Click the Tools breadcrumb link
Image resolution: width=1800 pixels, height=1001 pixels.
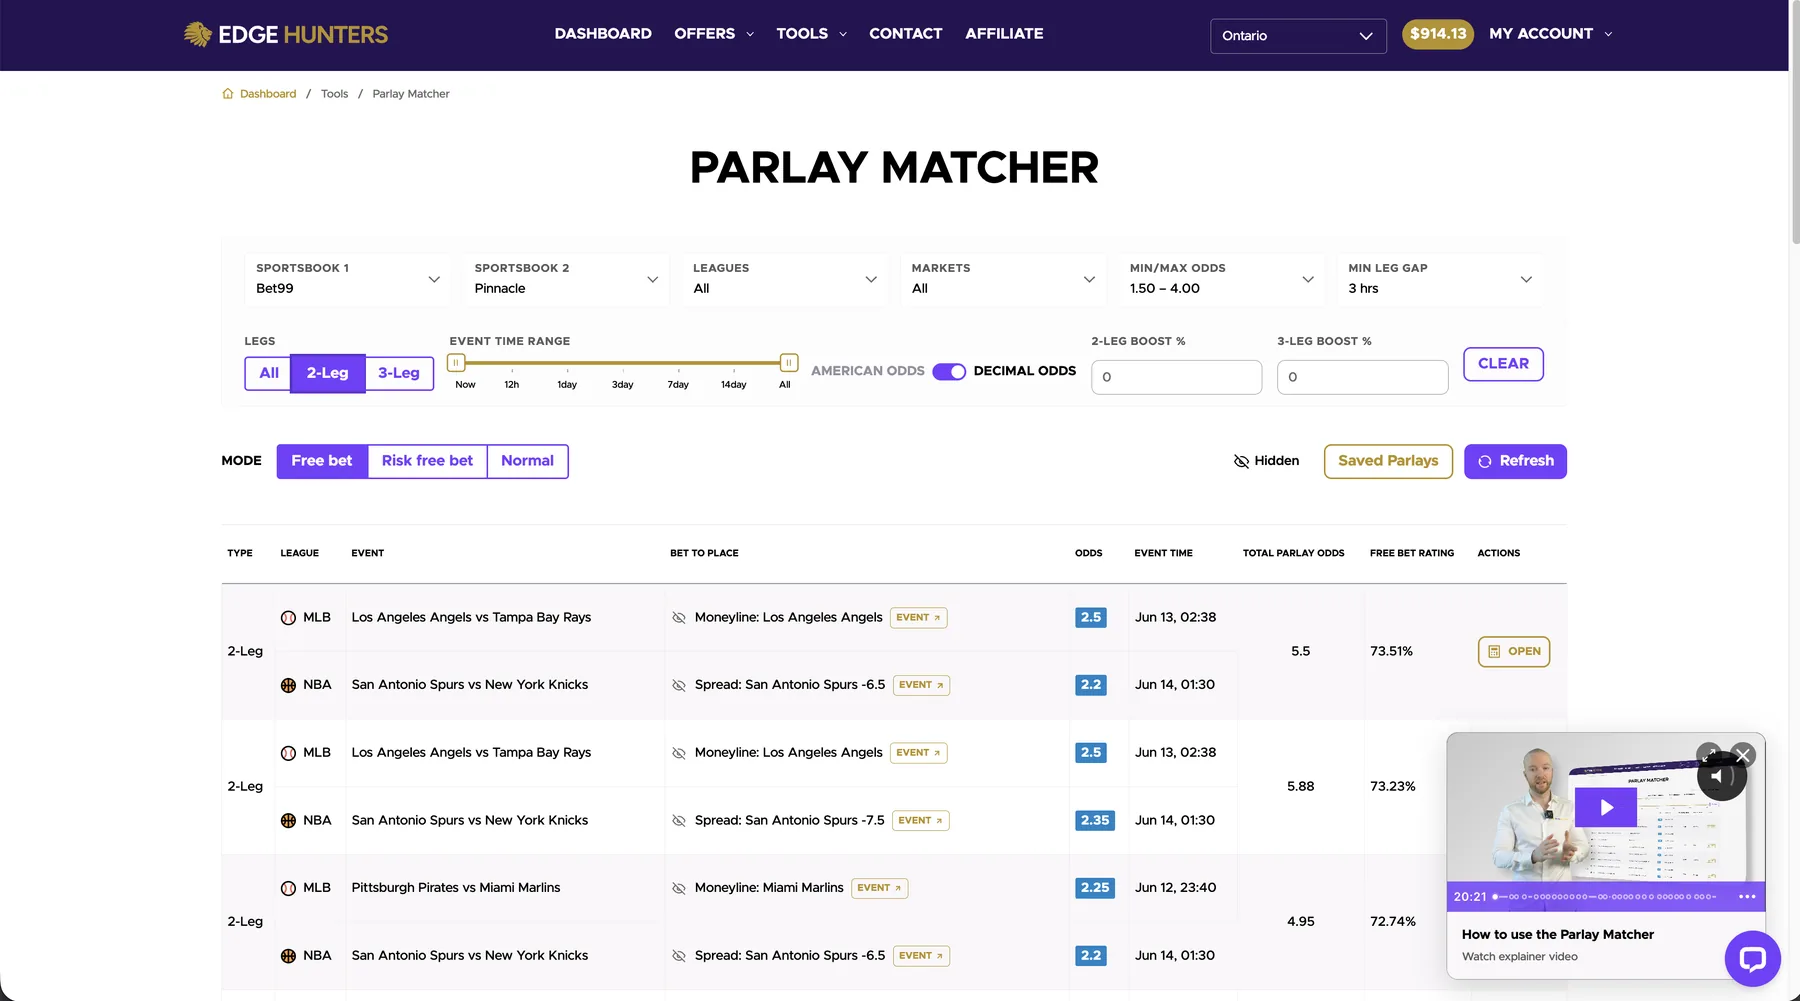pos(334,94)
